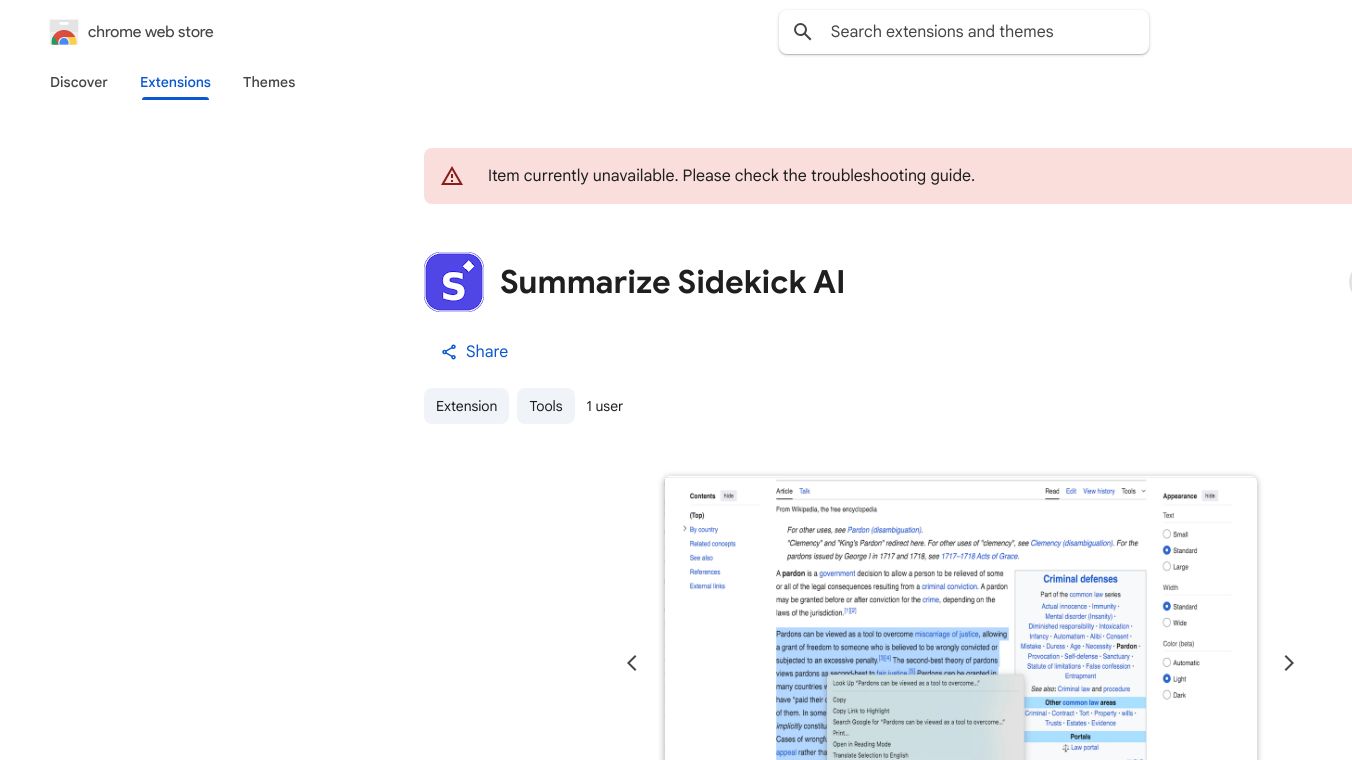Viewport: 1352px width, 760px height.
Task: Click Copy in the context menu
Action: pos(840,700)
